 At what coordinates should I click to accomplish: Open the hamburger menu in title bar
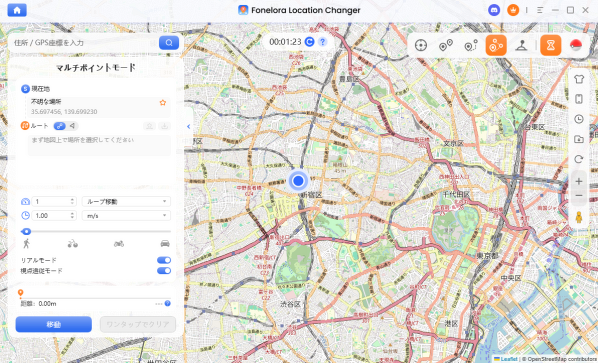coord(540,10)
